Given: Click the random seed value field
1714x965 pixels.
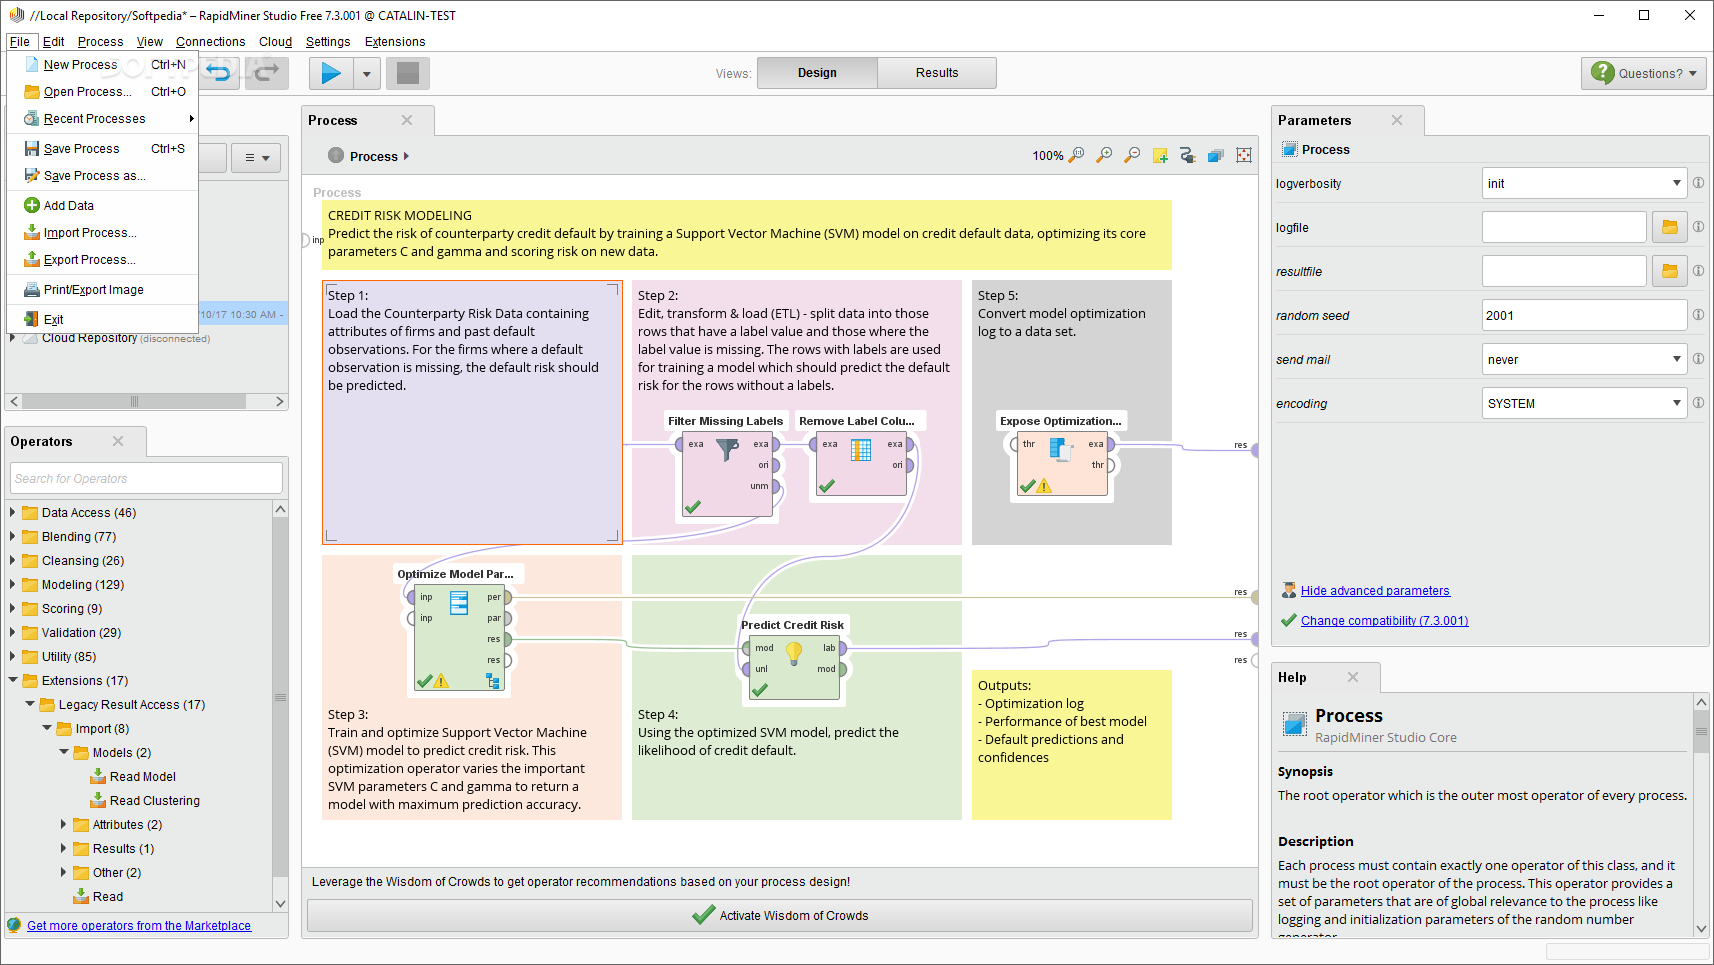Looking at the screenshot, I should point(1585,315).
